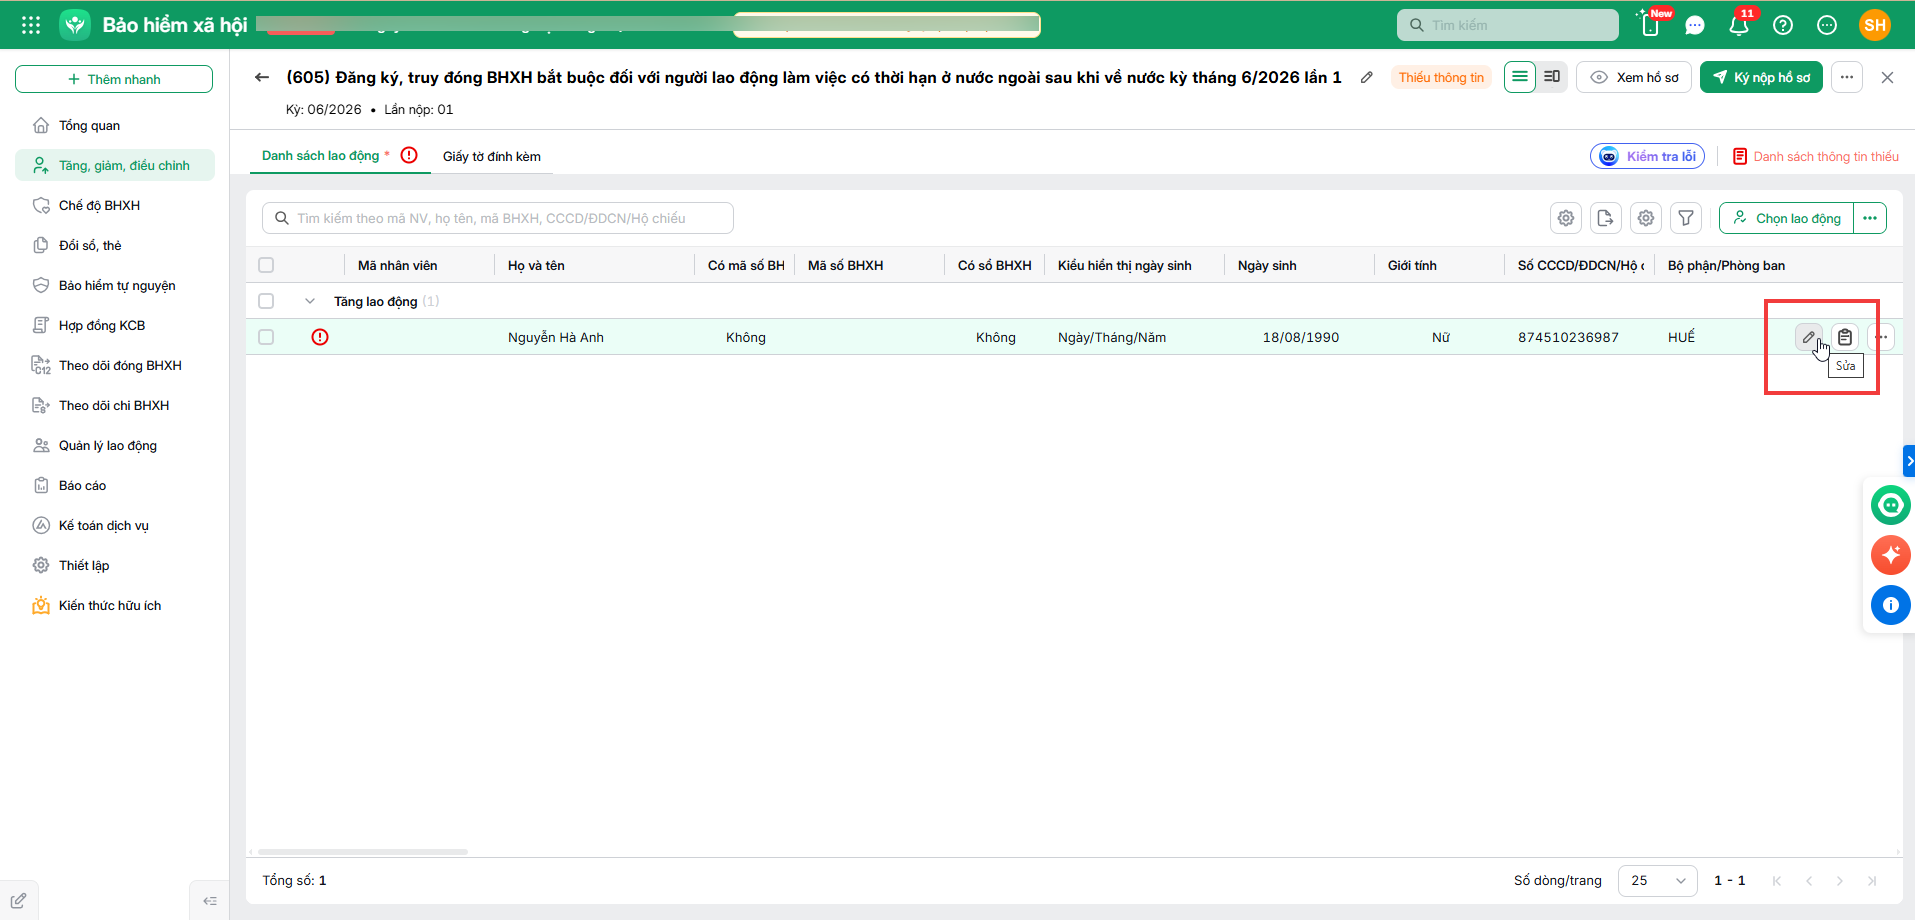
Task: Open Danh sách thông tin thiếu link
Action: [1815, 156]
